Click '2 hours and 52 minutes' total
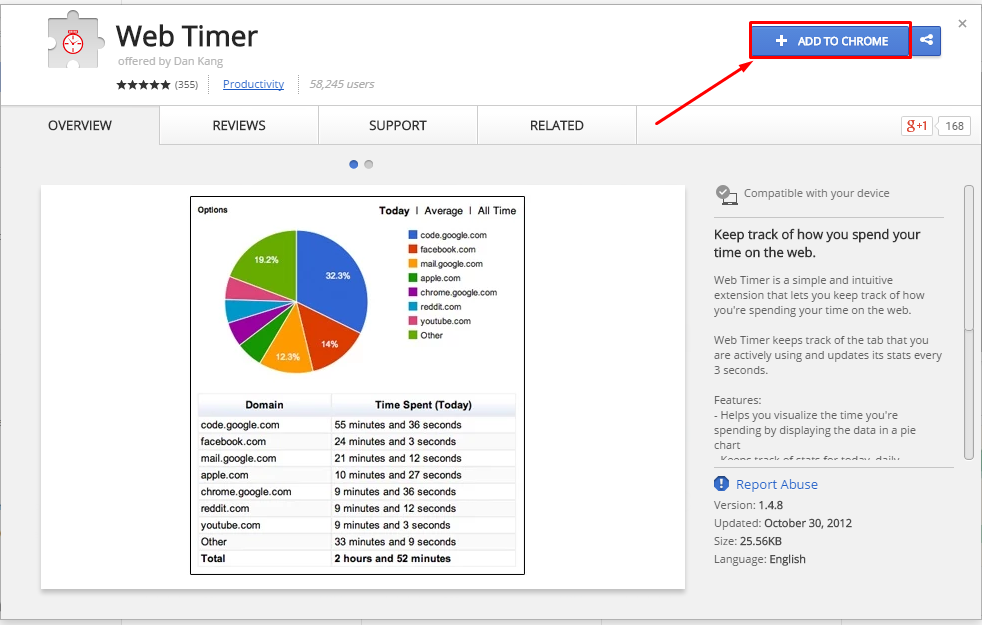This screenshot has height=625, width=982. click(x=393, y=558)
